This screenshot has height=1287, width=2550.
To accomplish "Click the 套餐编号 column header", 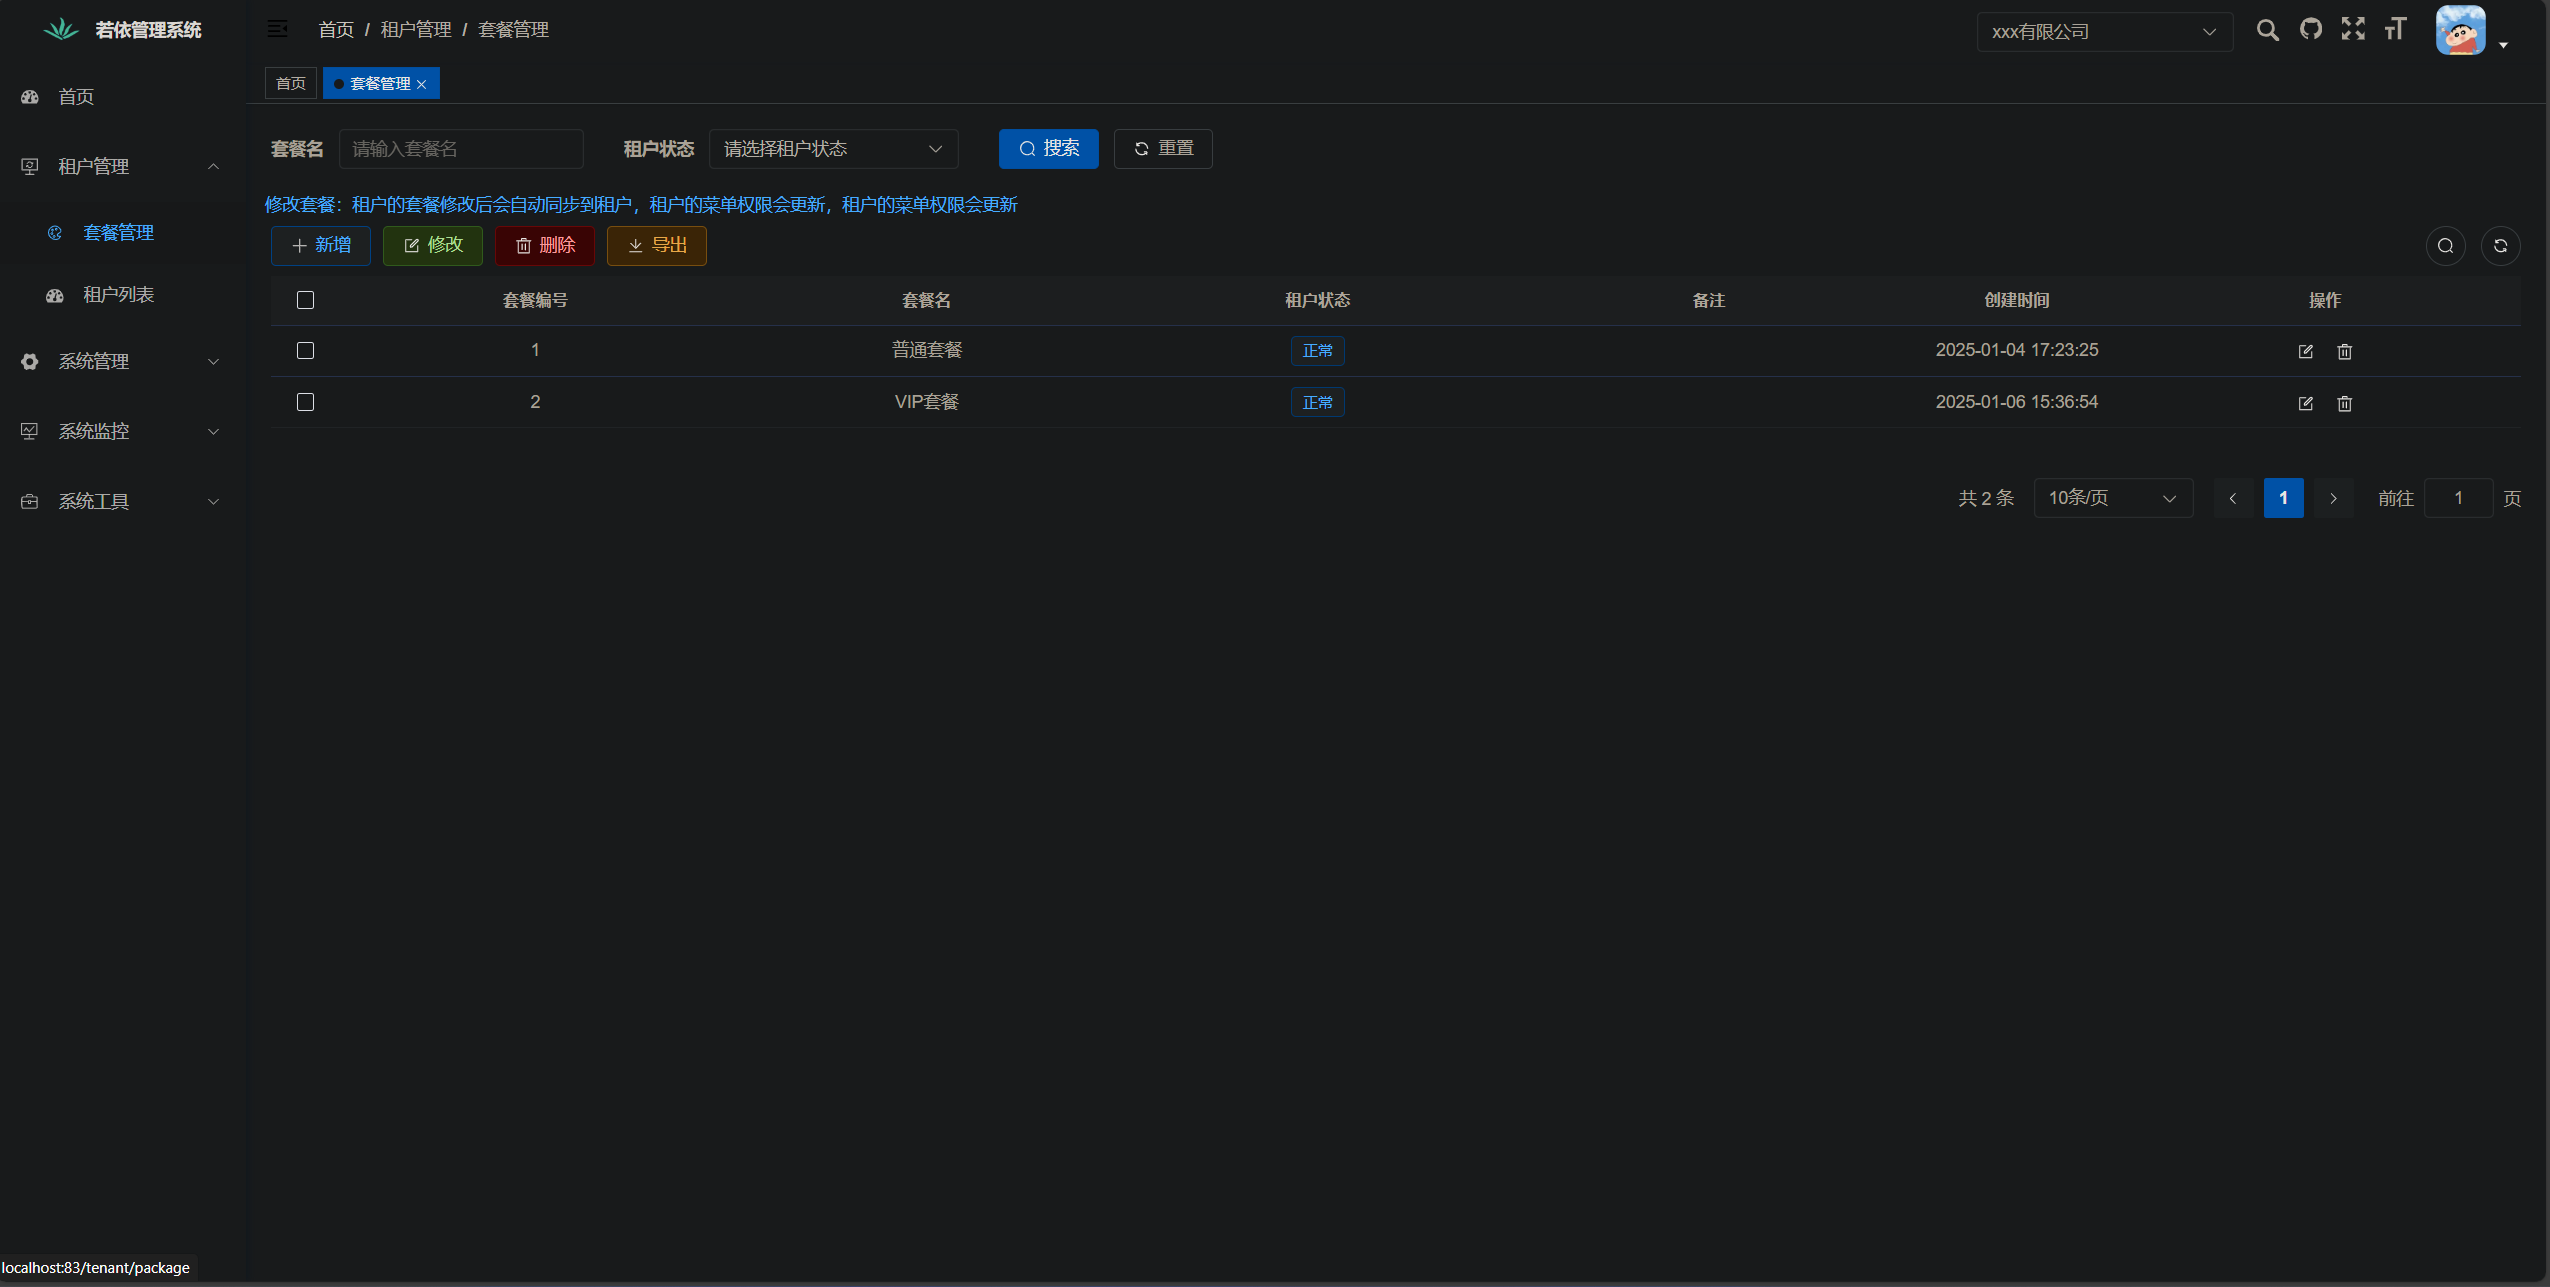I will (535, 300).
